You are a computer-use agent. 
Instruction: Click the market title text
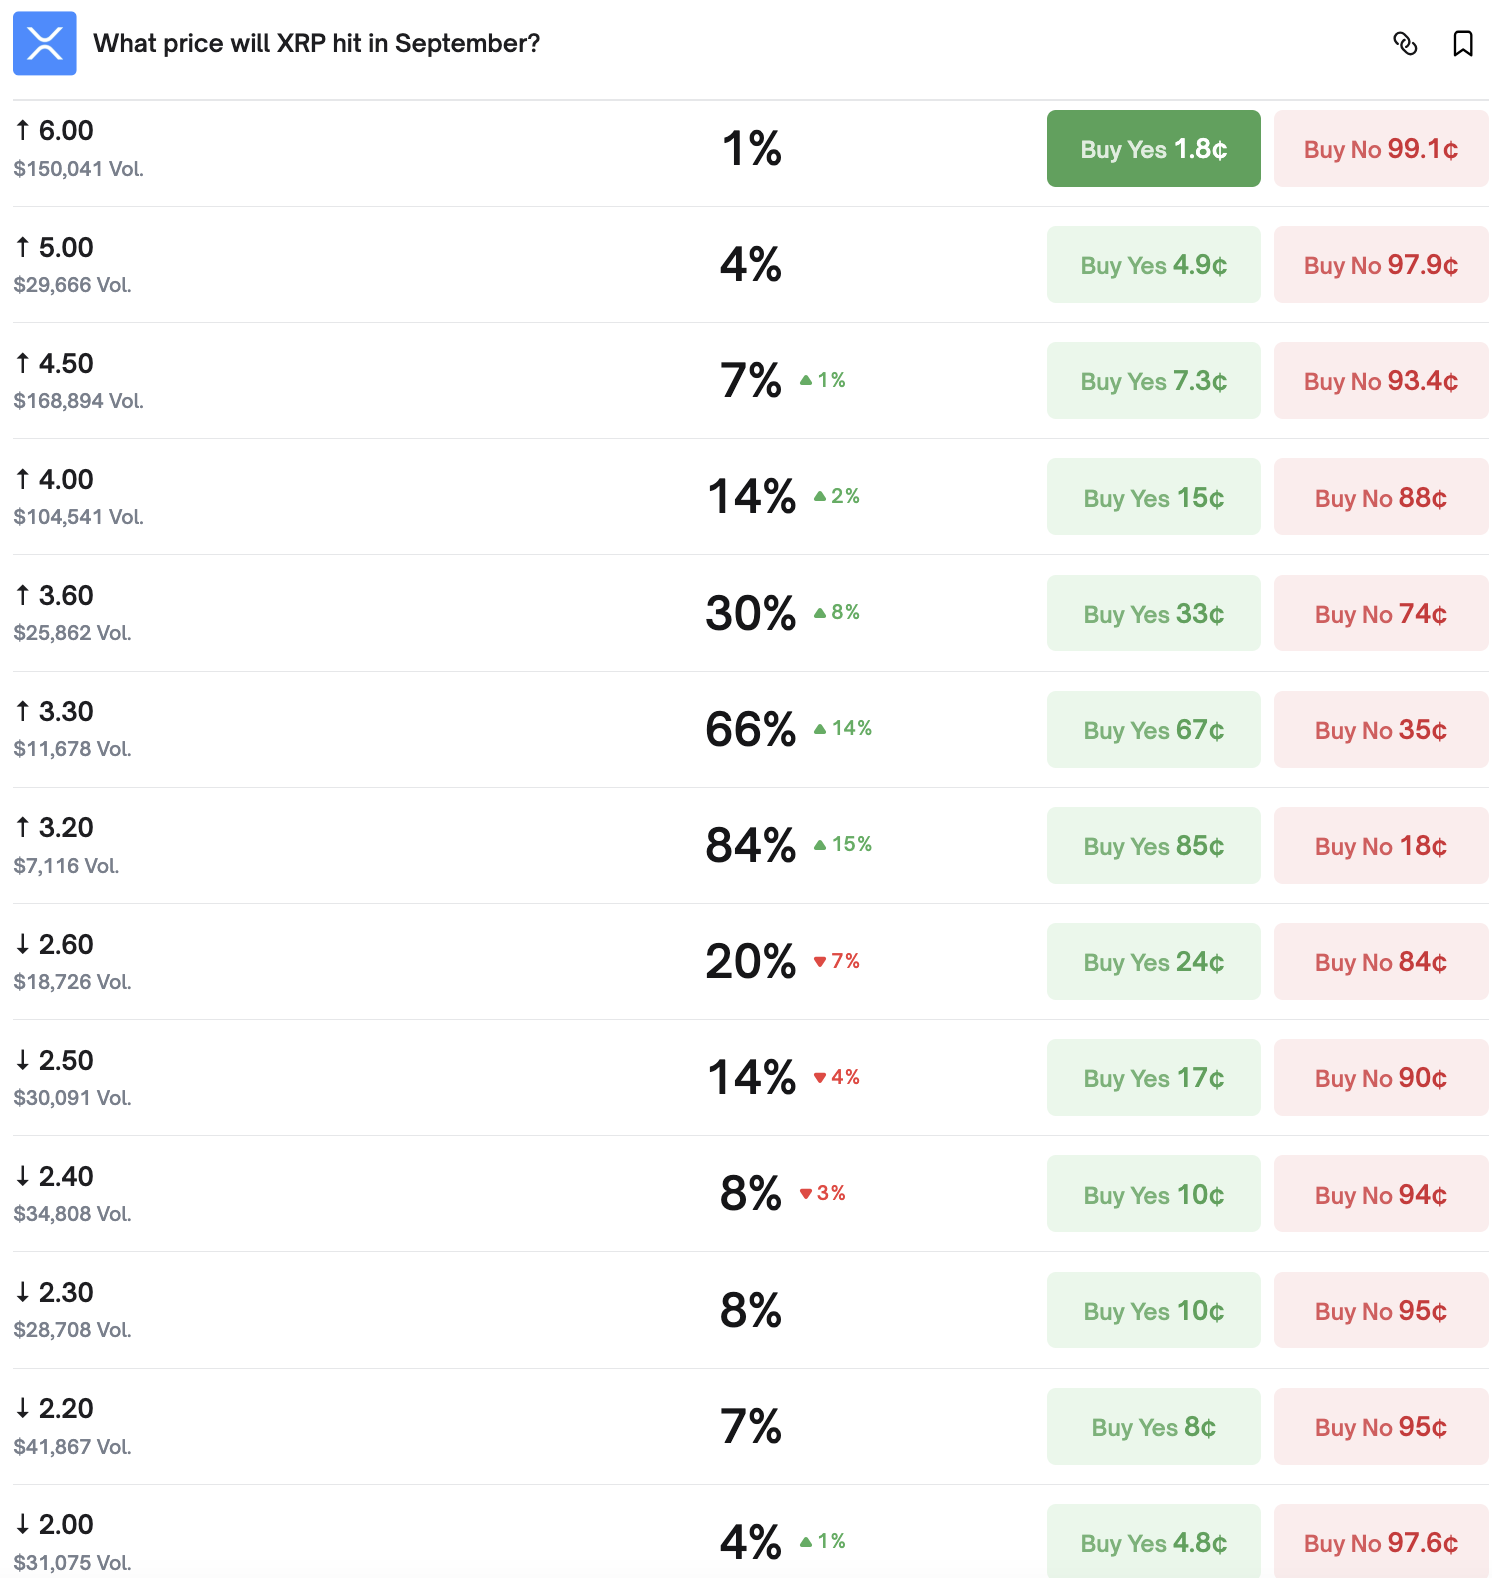(x=316, y=44)
